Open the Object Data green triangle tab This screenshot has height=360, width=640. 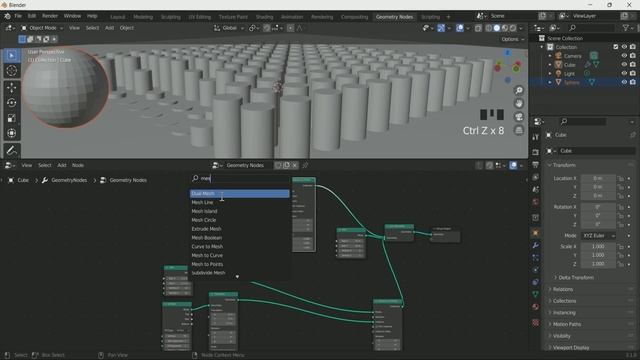pos(536,294)
